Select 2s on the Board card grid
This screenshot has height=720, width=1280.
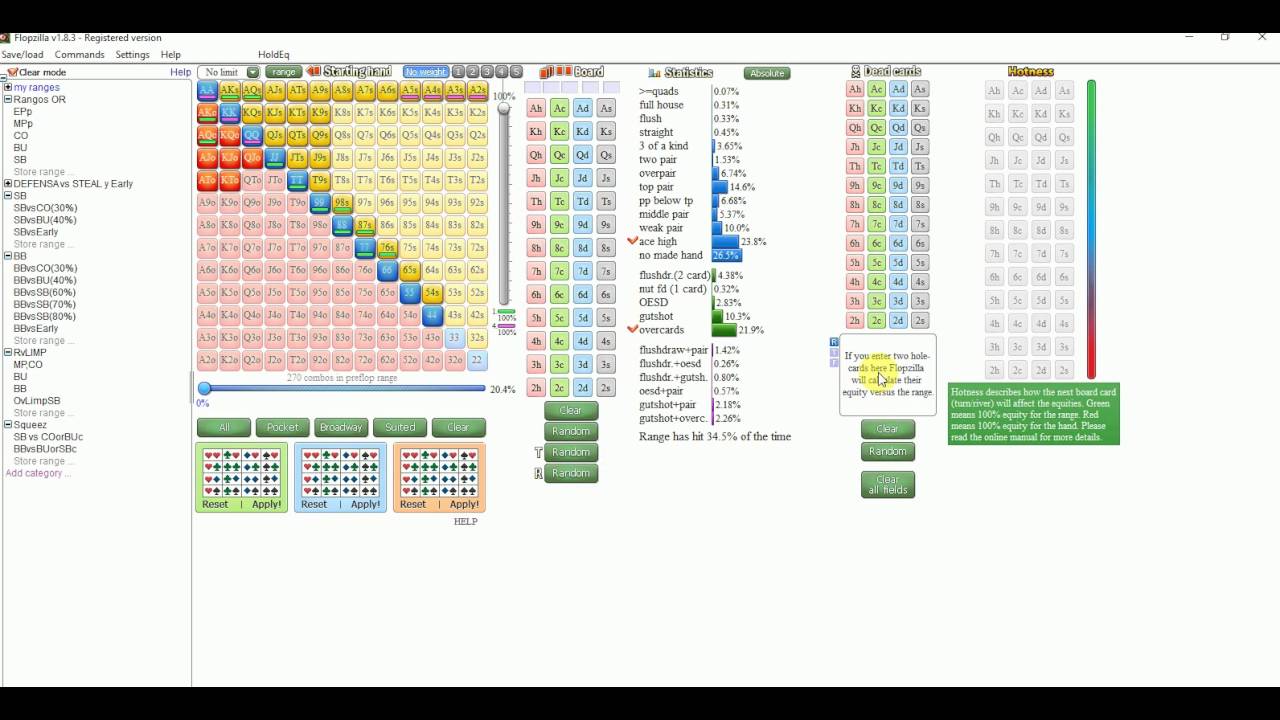[x=606, y=387]
